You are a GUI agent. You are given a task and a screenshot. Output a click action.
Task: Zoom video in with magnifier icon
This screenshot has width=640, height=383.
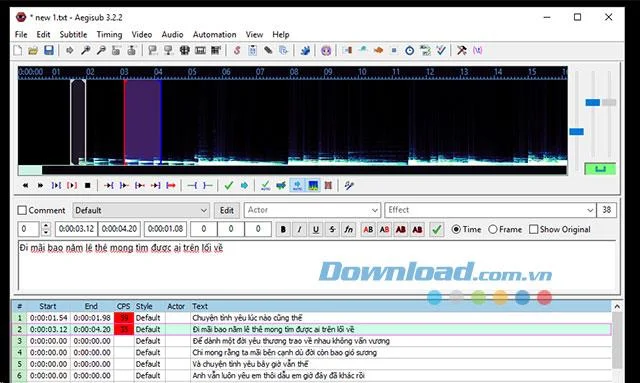click(x=85, y=51)
